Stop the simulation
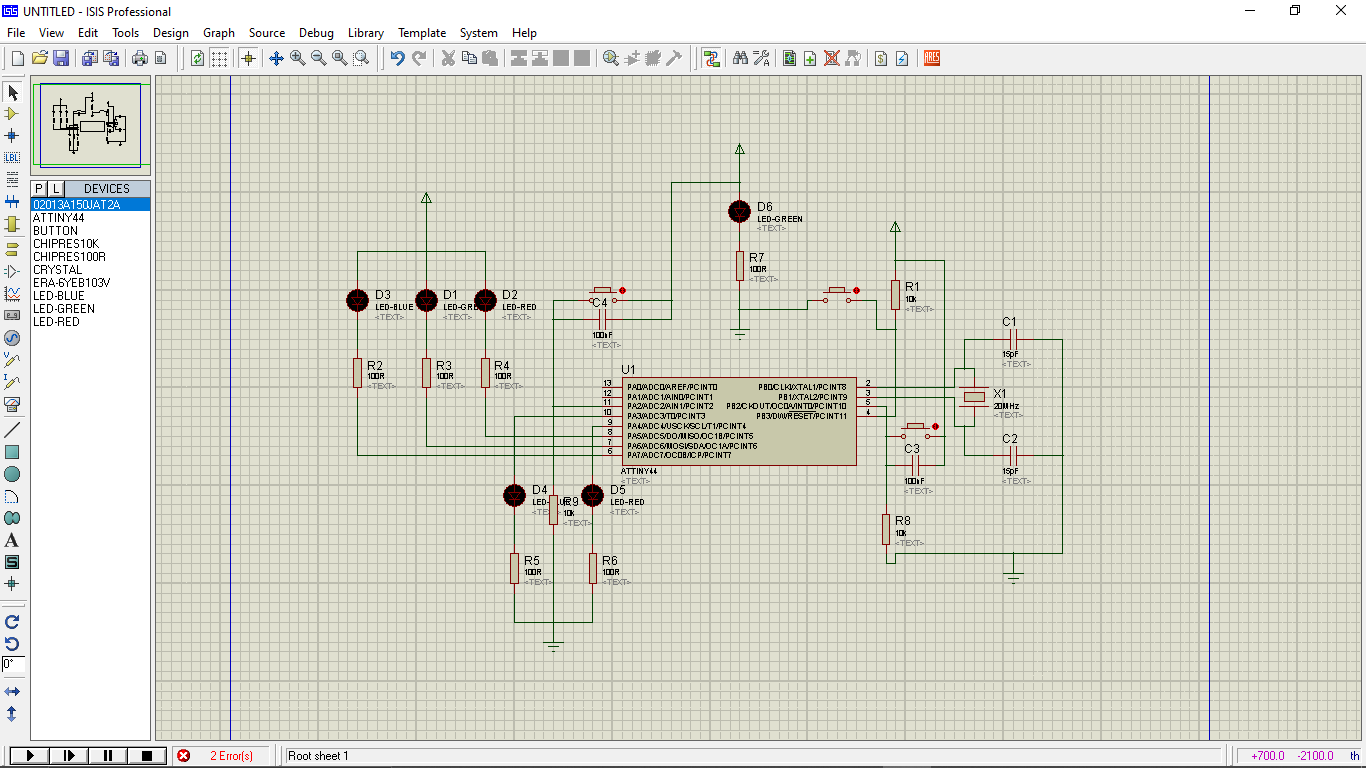 [x=147, y=756]
